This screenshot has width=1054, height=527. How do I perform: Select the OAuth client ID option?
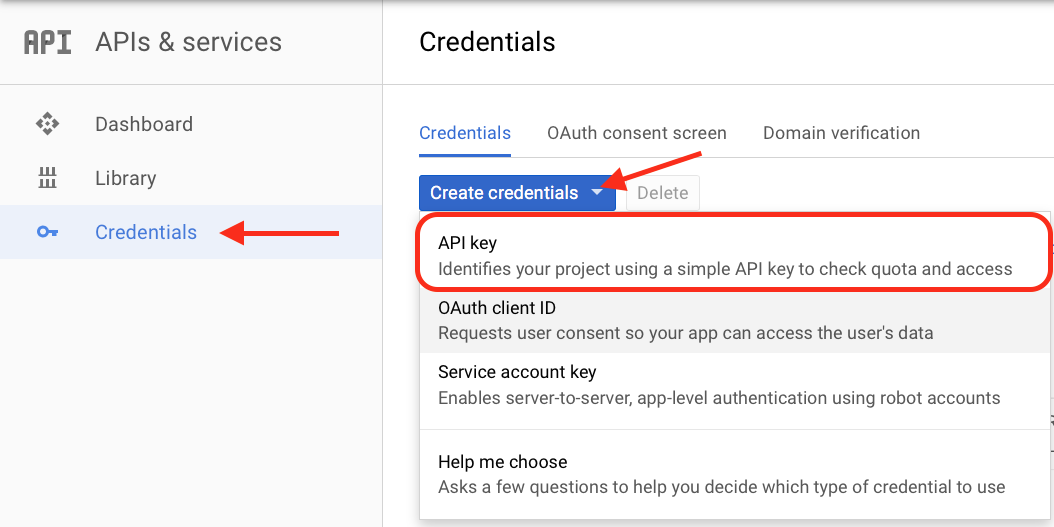pos(497,308)
